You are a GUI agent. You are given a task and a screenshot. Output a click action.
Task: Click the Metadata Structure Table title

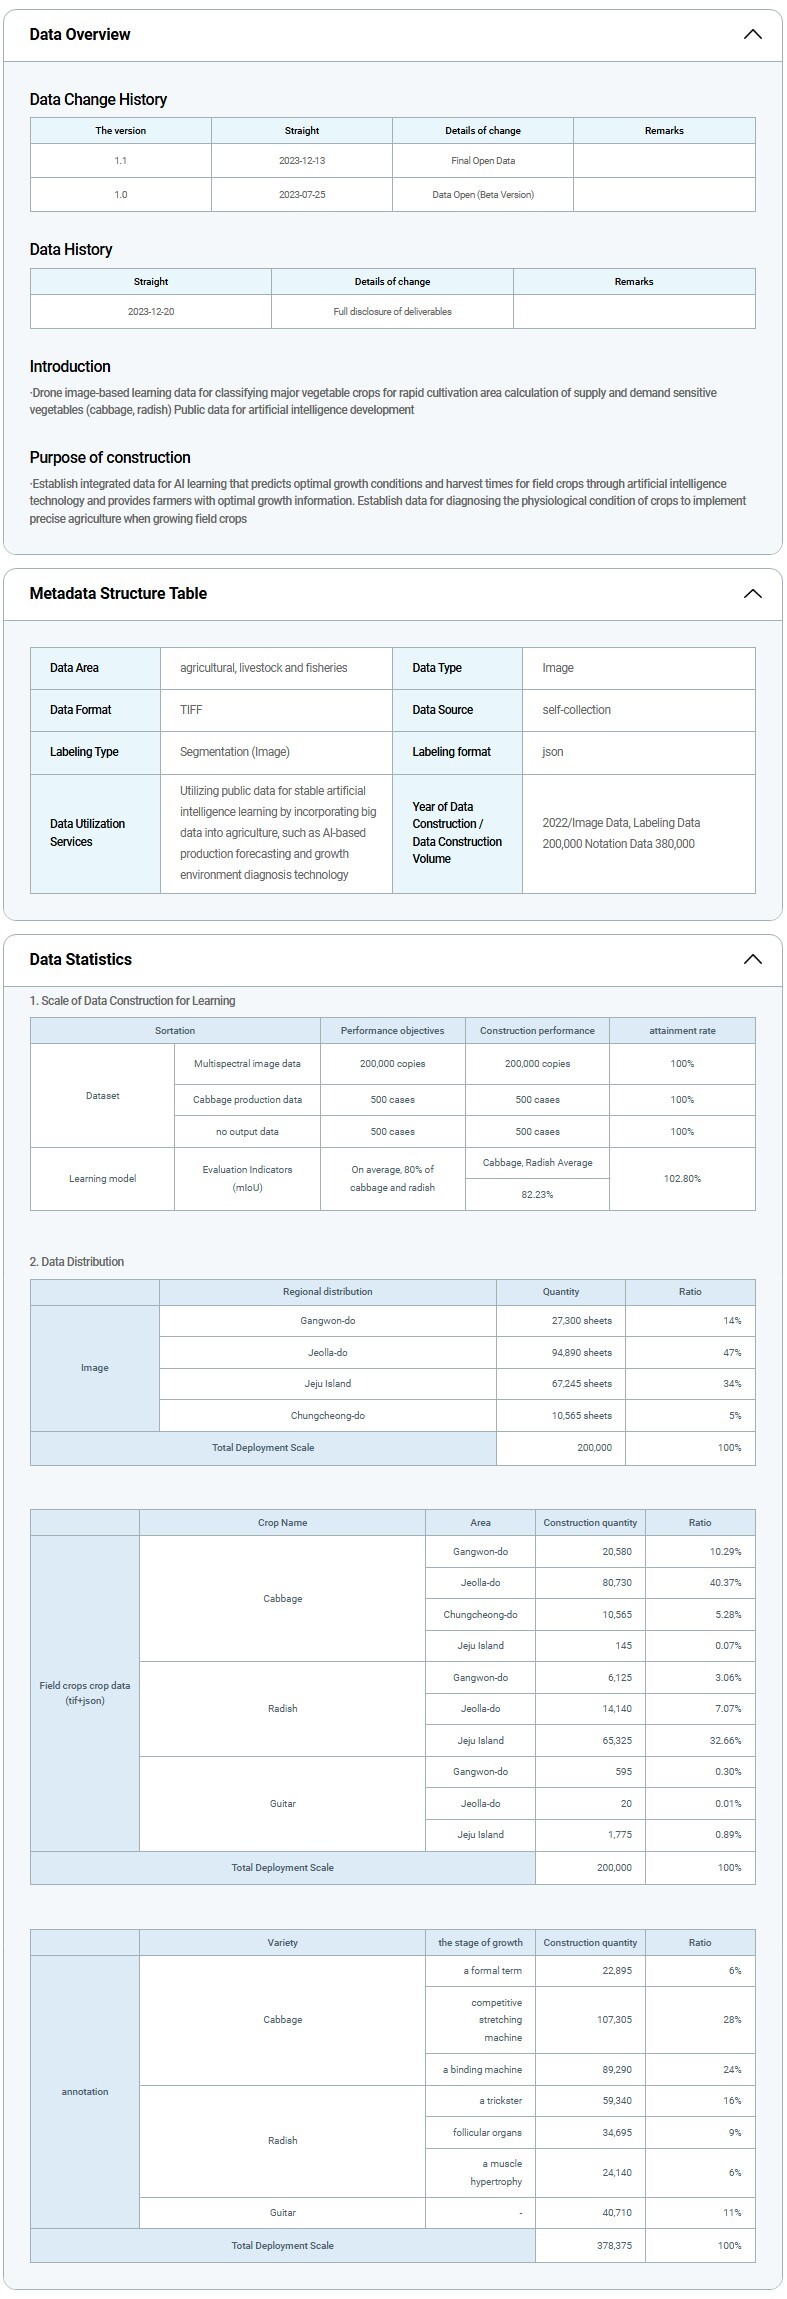(x=118, y=594)
